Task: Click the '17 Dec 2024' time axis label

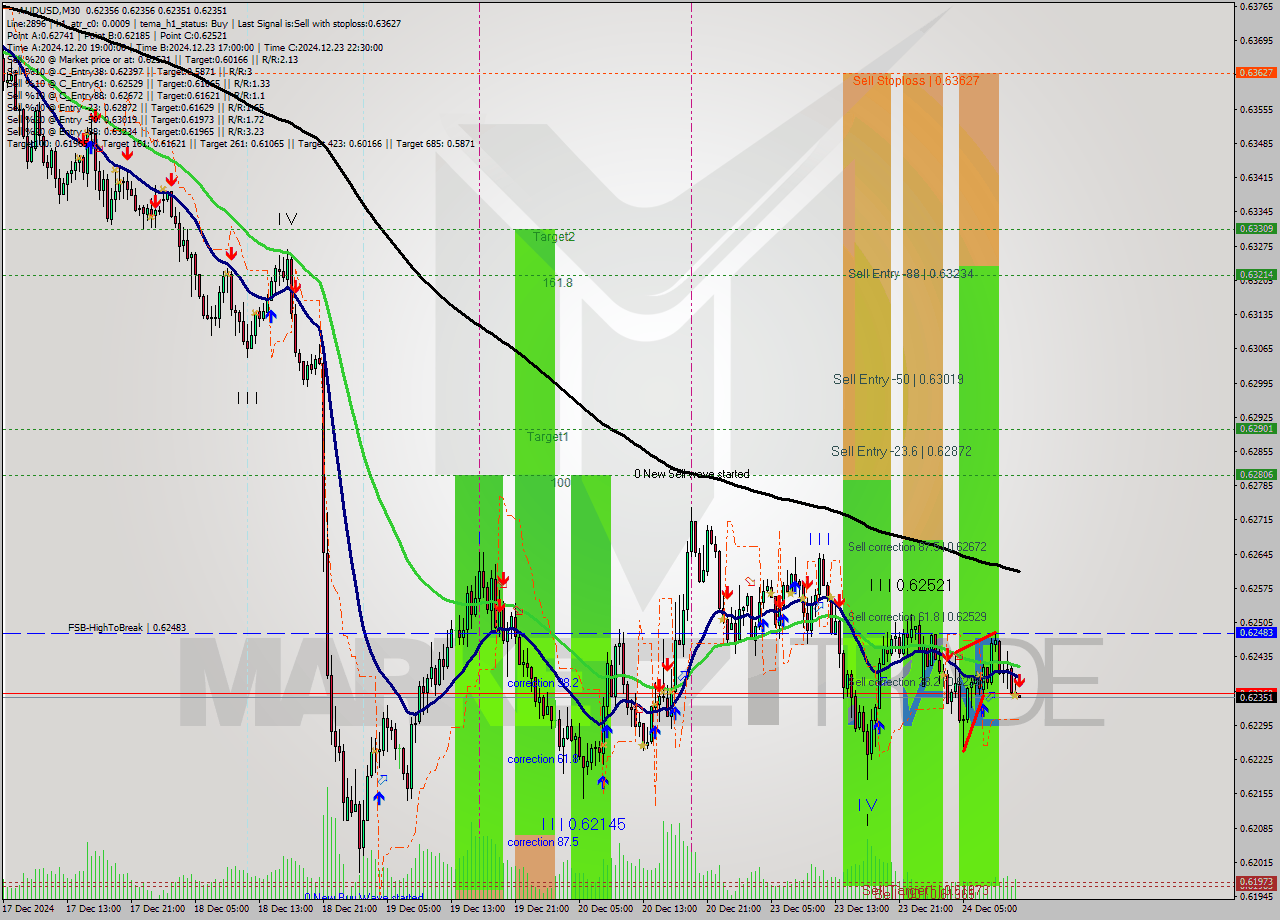Action: [30, 910]
